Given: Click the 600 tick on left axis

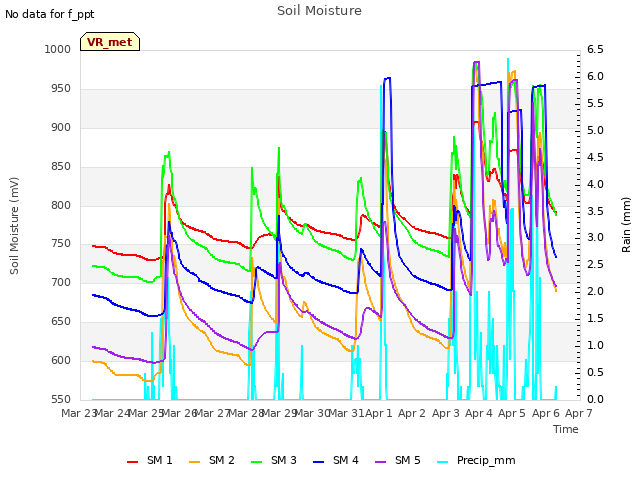Looking at the screenshot, I should click(x=61, y=360).
